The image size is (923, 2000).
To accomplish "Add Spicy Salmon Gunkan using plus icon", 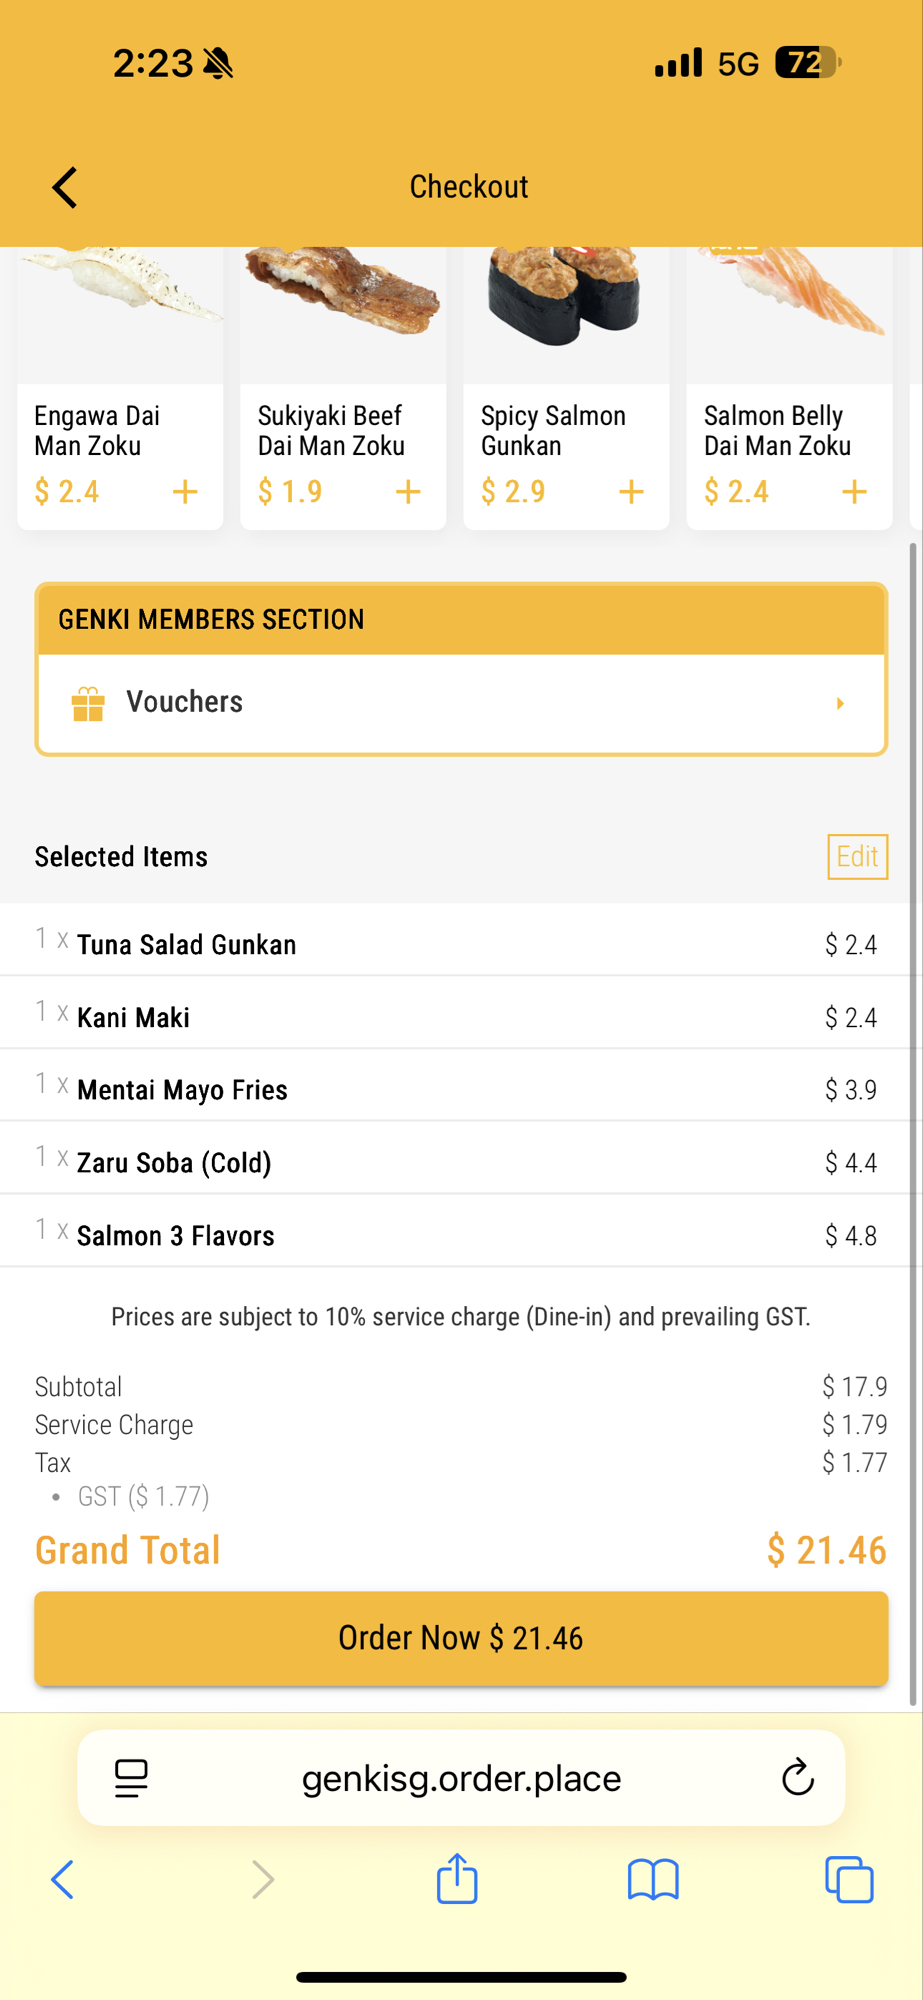I will [631, 492].
